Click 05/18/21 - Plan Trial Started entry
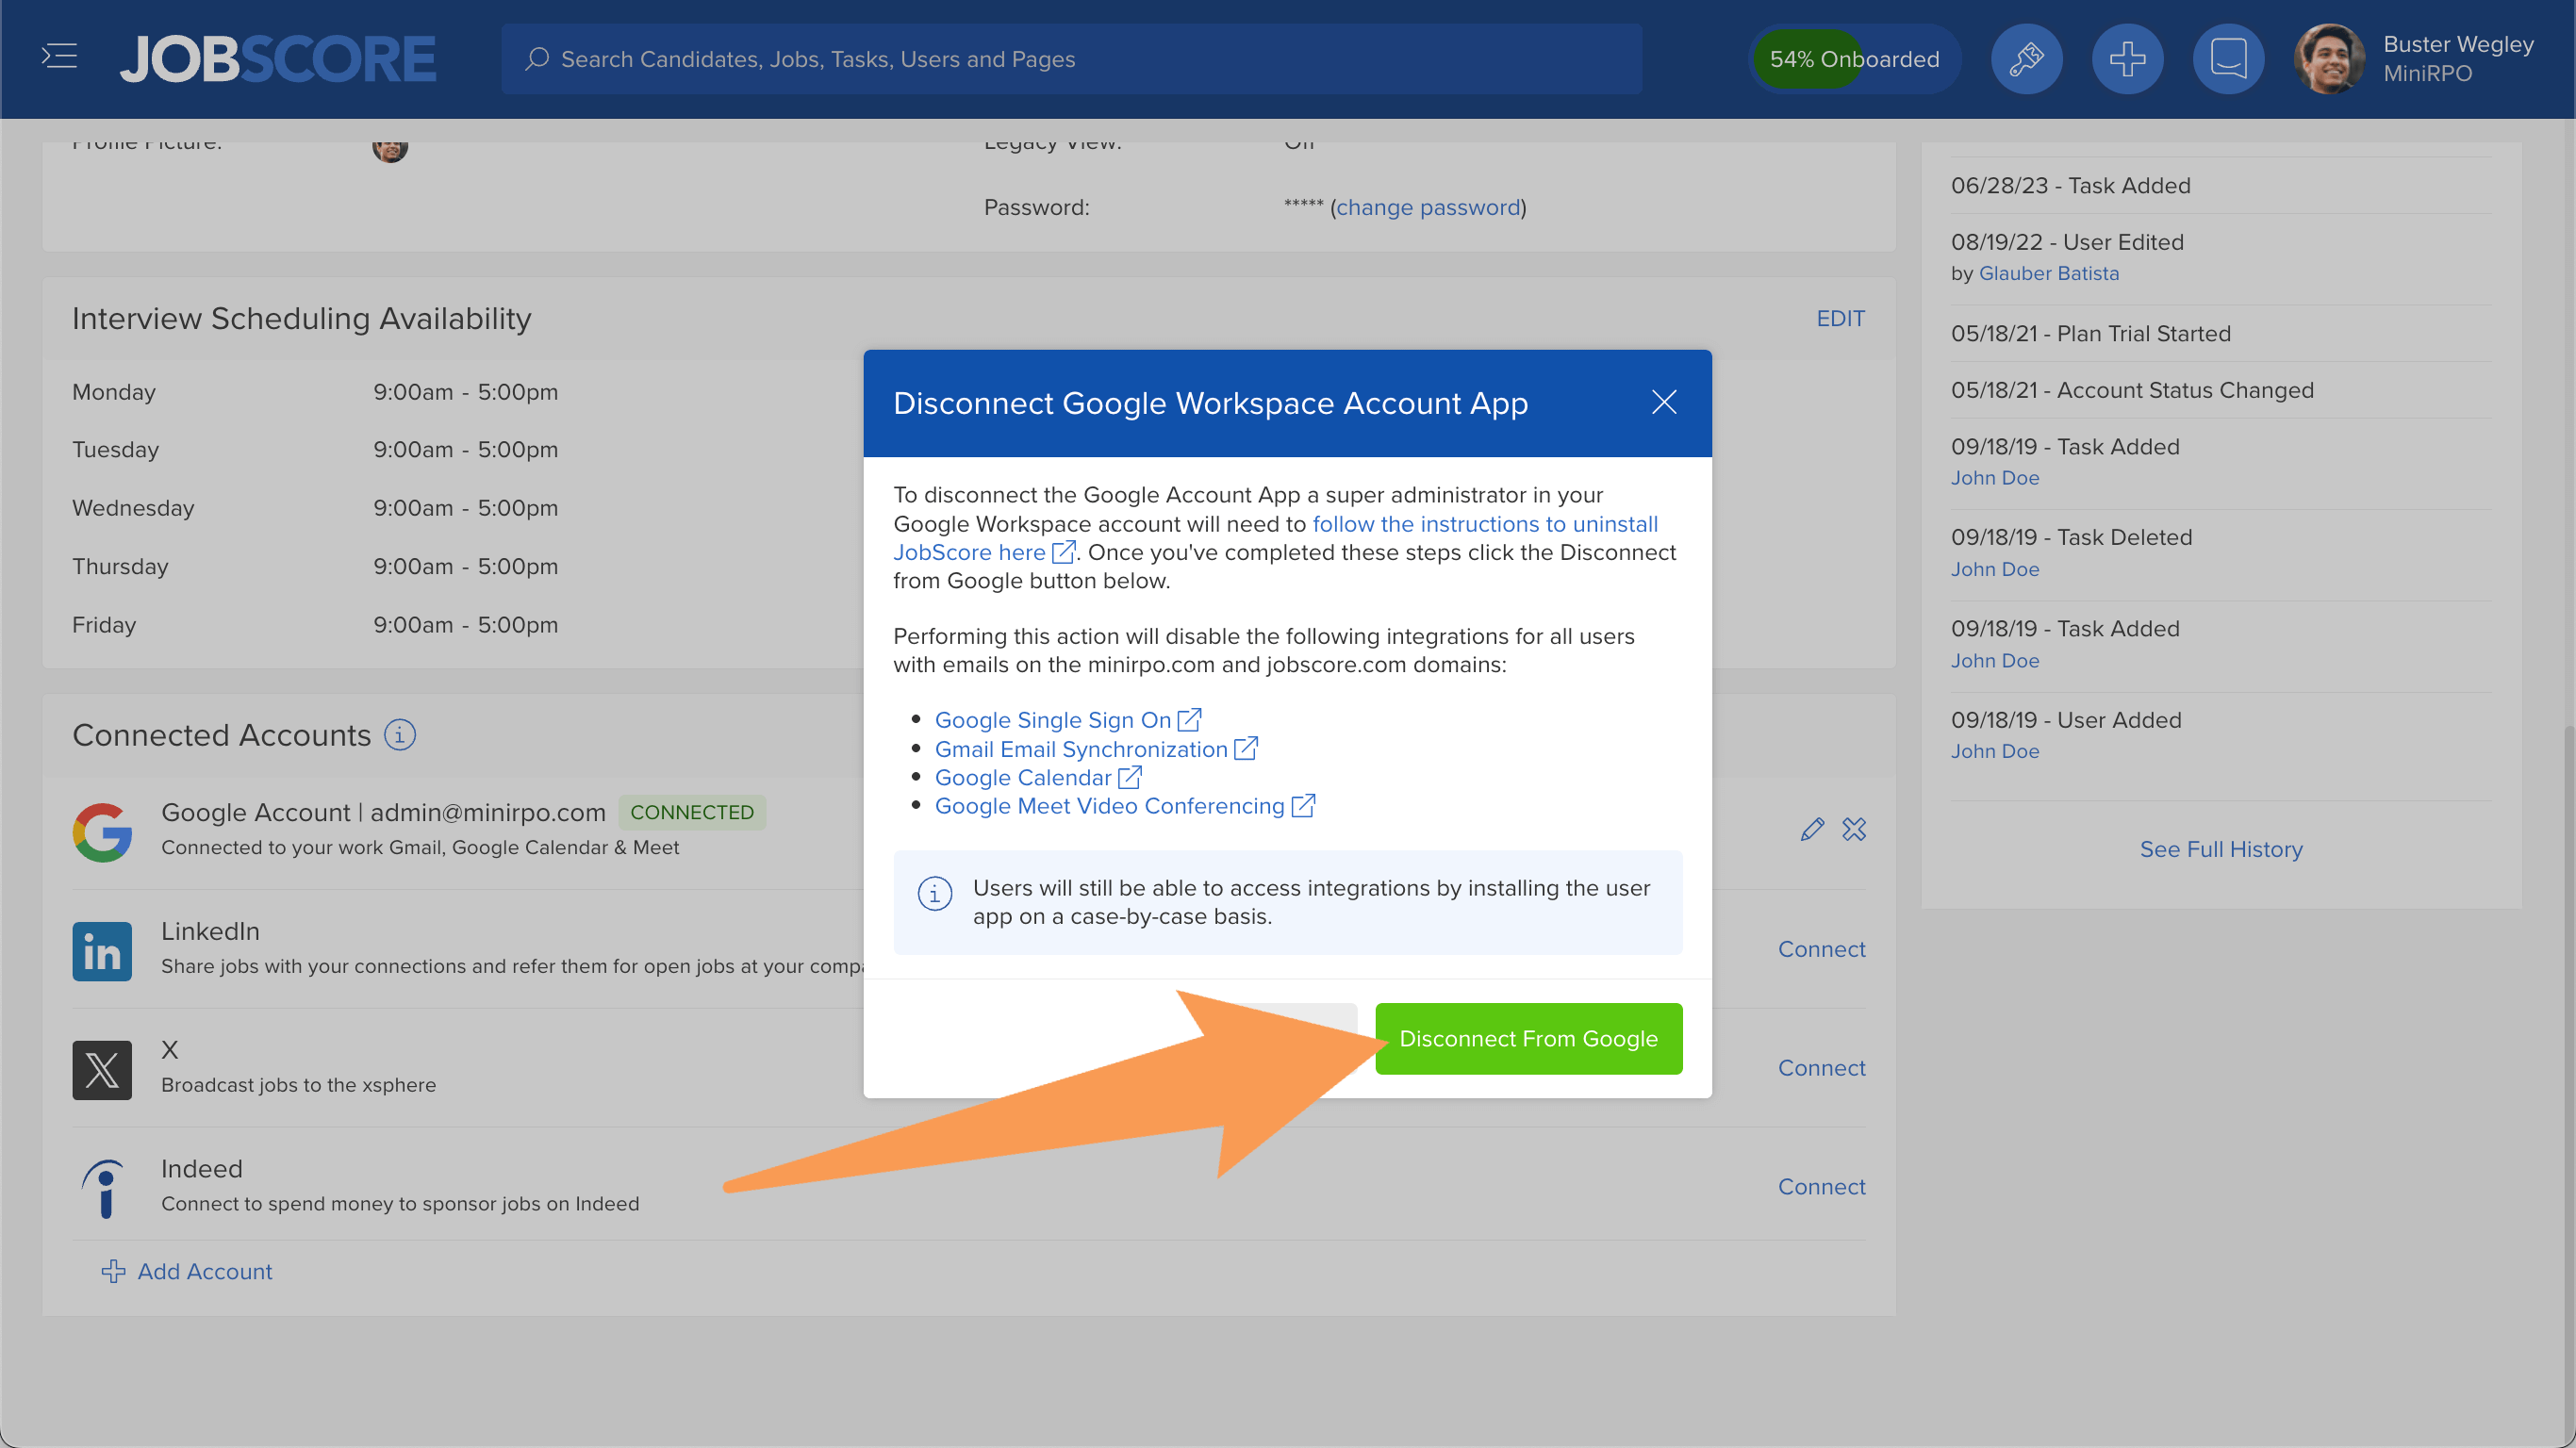This screenshot has height=1448, width=2576. click(x=2090, y=334)
